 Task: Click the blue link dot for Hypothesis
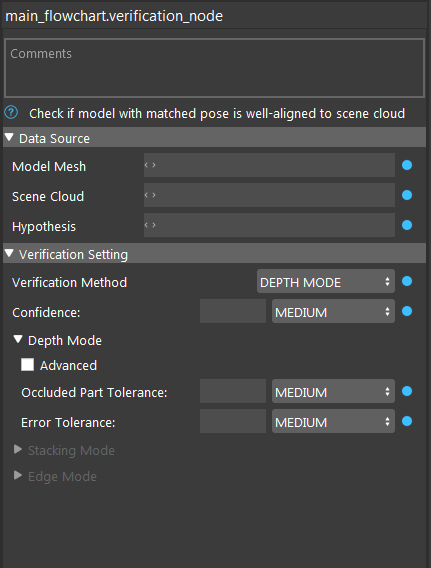pos(407,225)
